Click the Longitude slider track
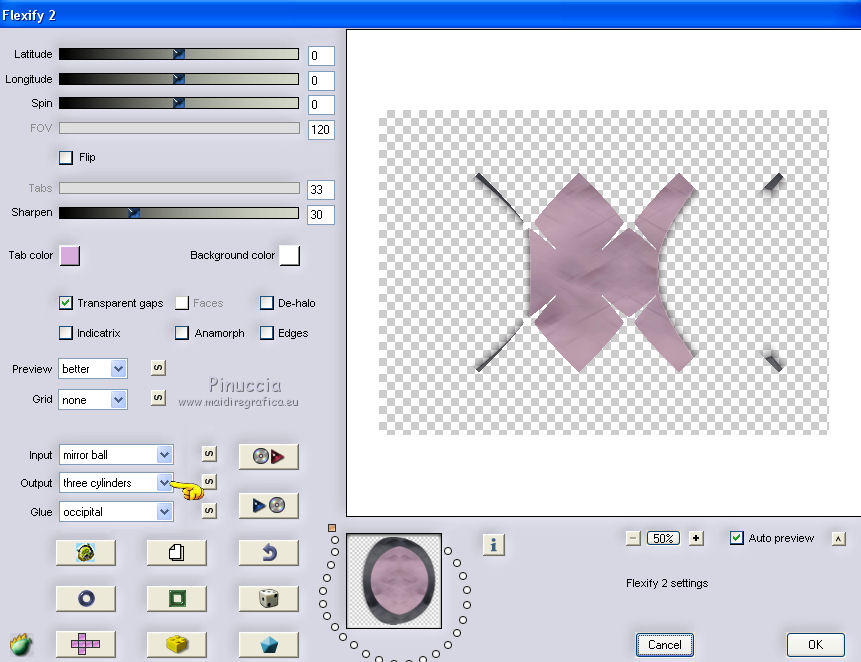This screenshot has height=662, width=861. click(179, 79)
